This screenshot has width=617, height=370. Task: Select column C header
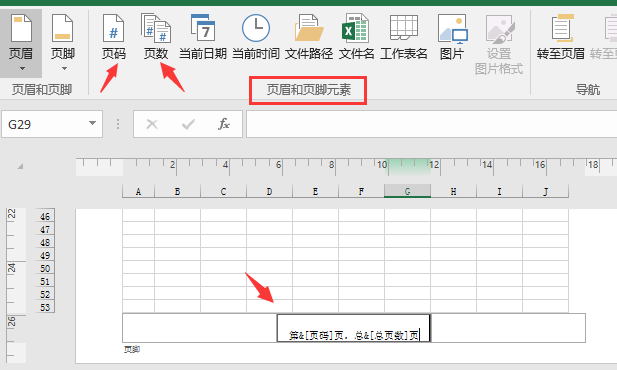coord(224,191)
